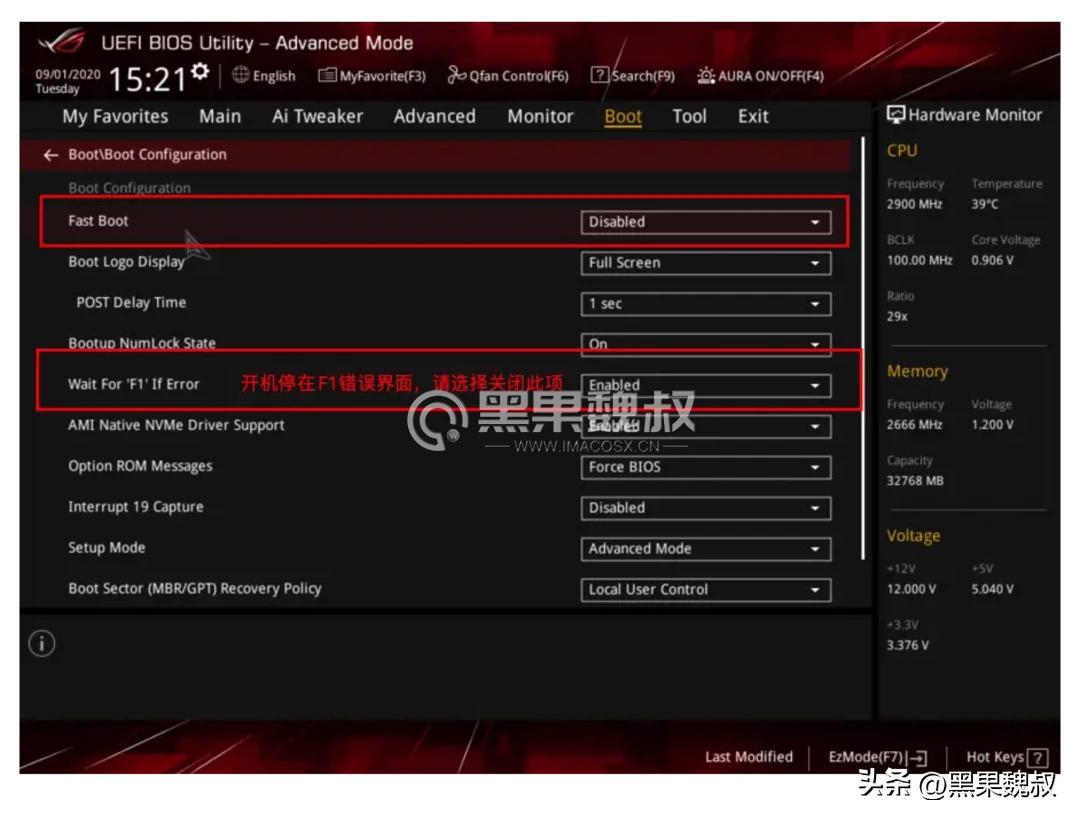This screenshot has width=1080, height=821.
Task: Switch Fast Boot from Disabled state
Action: pyautogui.click(x=706, y=221)
